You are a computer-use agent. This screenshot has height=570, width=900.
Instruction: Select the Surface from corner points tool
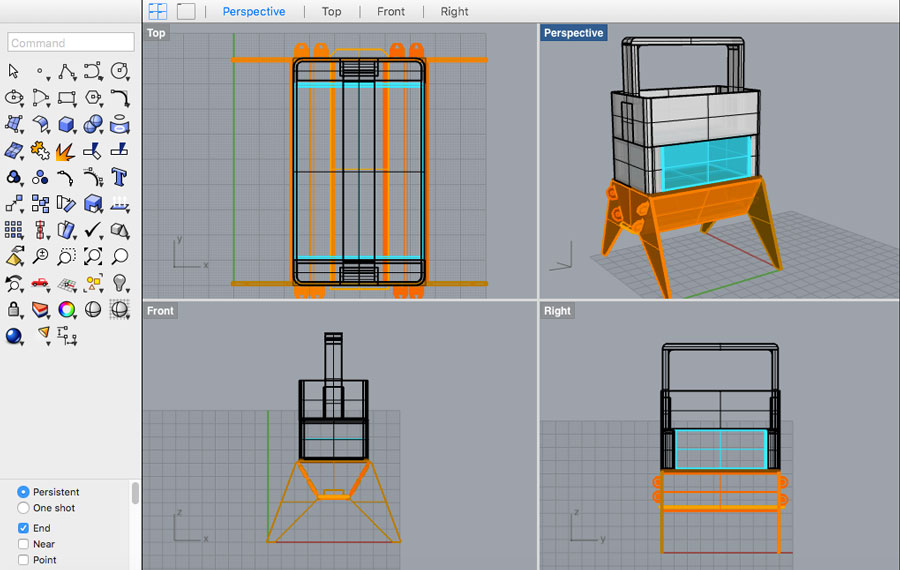(14, 123)
